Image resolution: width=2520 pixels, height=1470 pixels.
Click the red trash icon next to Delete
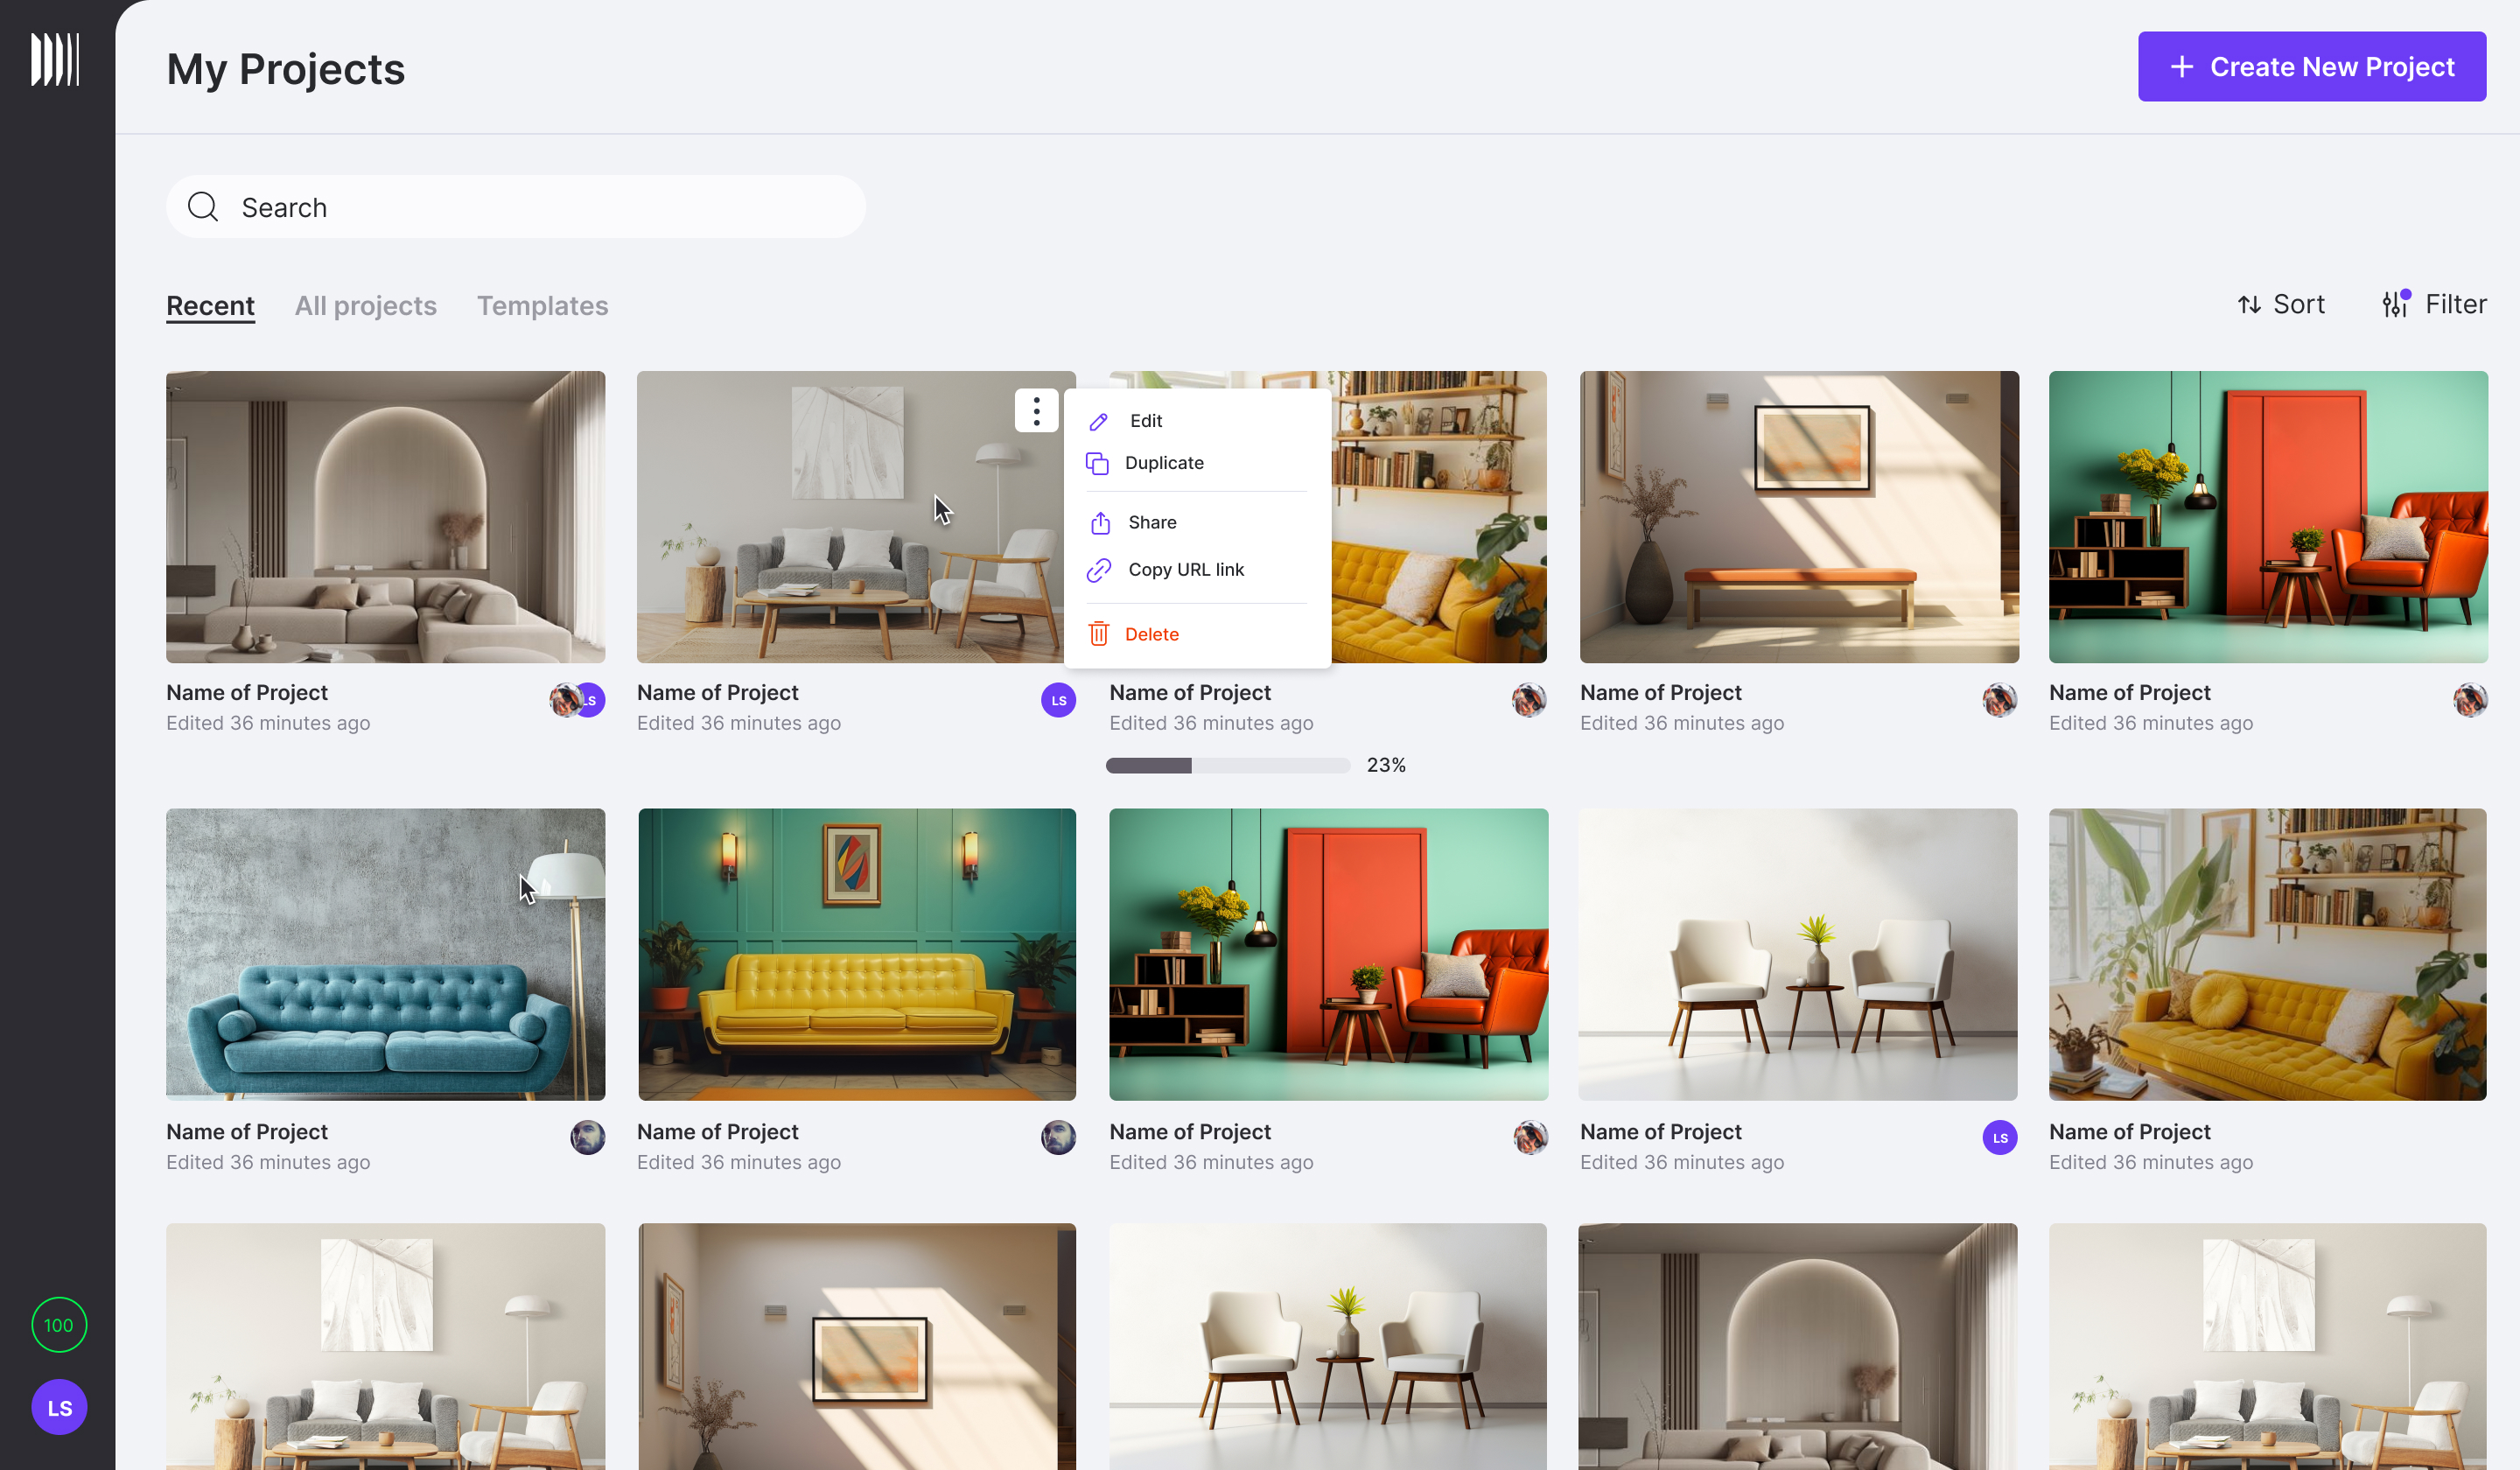tap(1098, 633)
